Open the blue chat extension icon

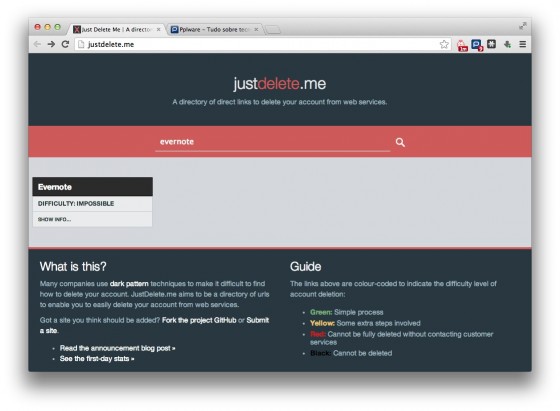[x=477, y=45]
